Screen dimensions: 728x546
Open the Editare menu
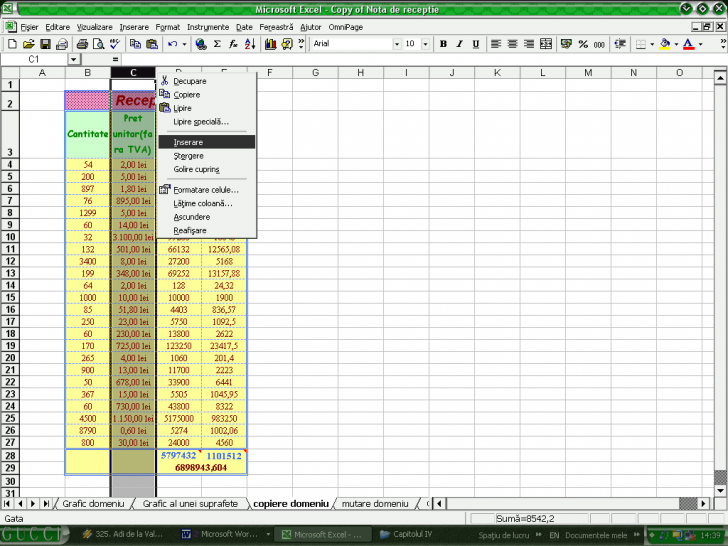(58, 27)
